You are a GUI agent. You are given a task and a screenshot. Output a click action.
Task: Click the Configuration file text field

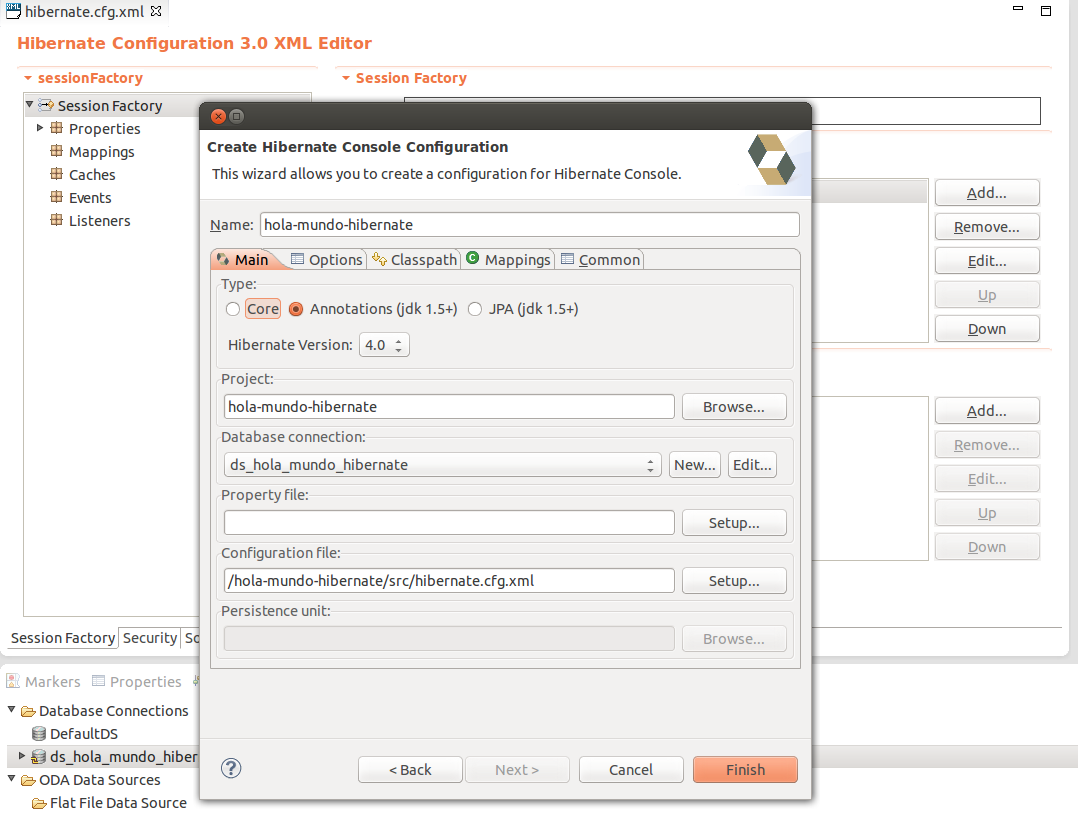point(449,580)
